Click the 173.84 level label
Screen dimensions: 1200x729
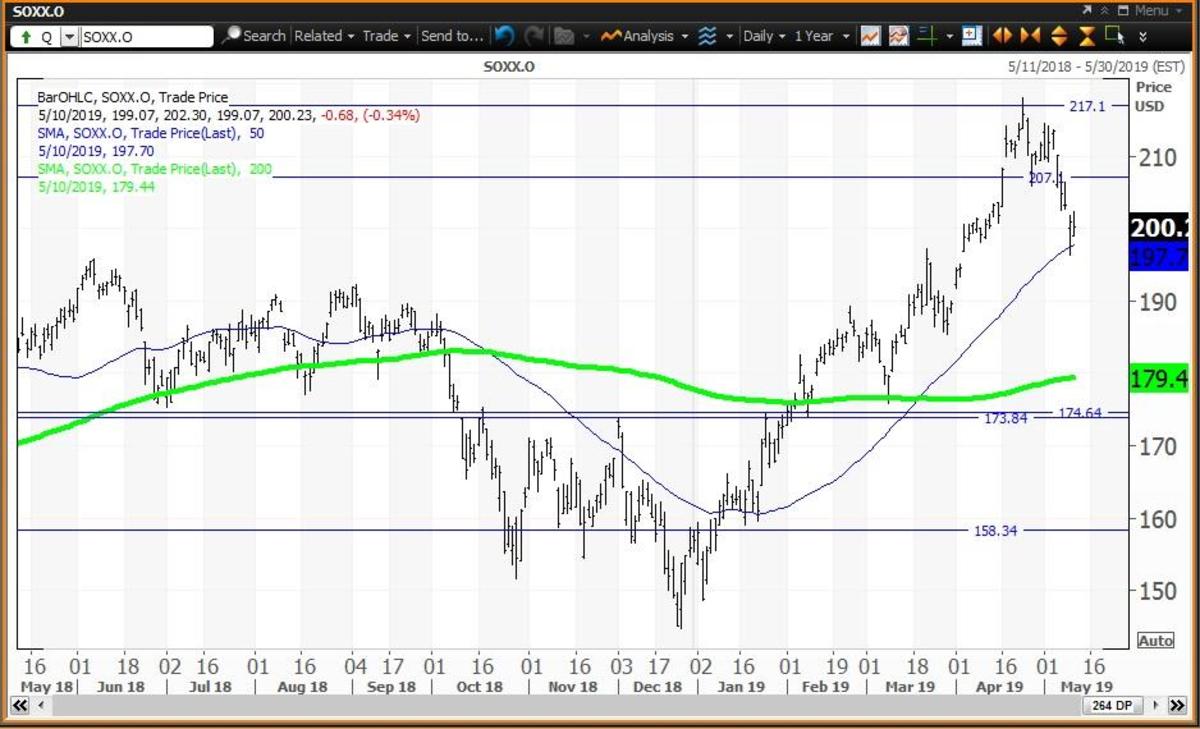point(1005,418)
